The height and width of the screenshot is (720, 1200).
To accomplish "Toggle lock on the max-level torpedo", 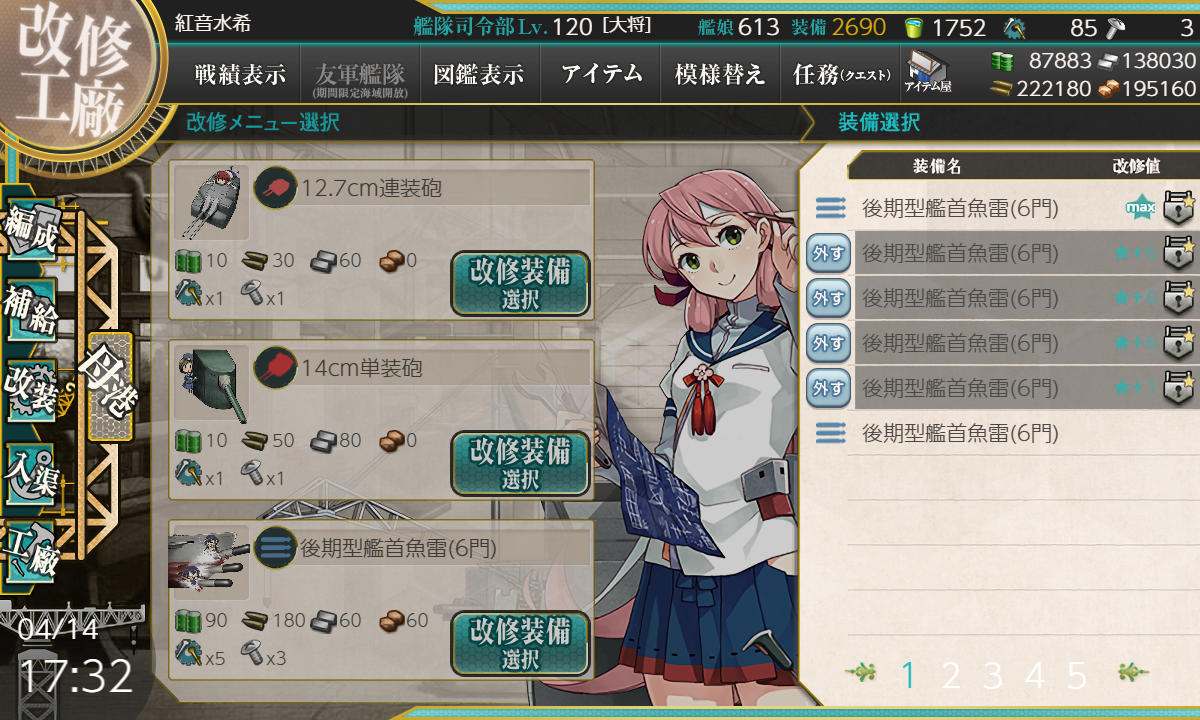I will coord(1179,208).
